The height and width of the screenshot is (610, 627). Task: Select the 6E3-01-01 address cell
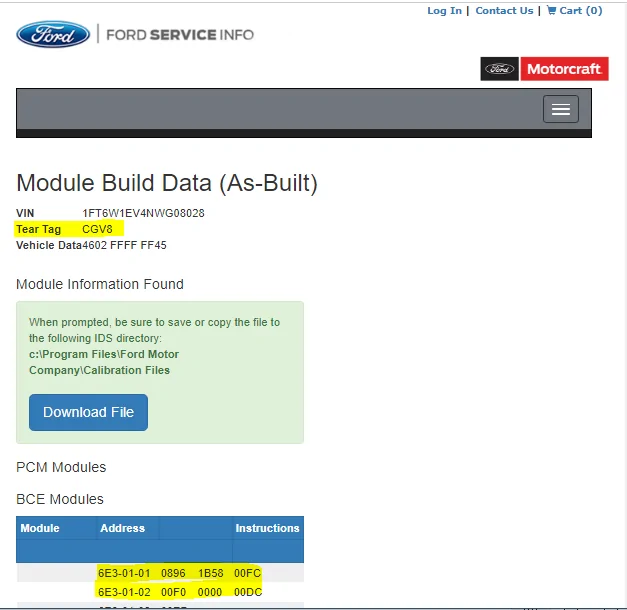point(124,573)
